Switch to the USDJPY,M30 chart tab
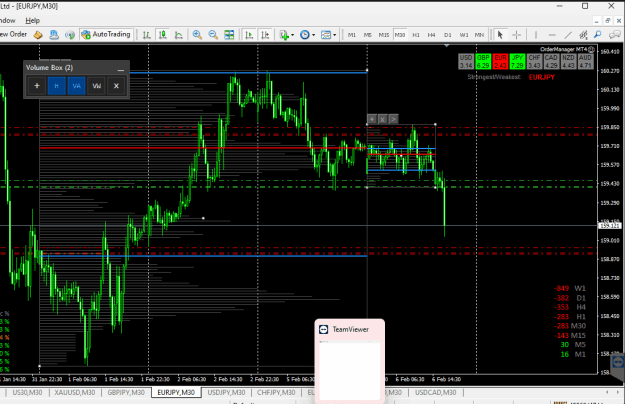 click(x=226, y=392)
